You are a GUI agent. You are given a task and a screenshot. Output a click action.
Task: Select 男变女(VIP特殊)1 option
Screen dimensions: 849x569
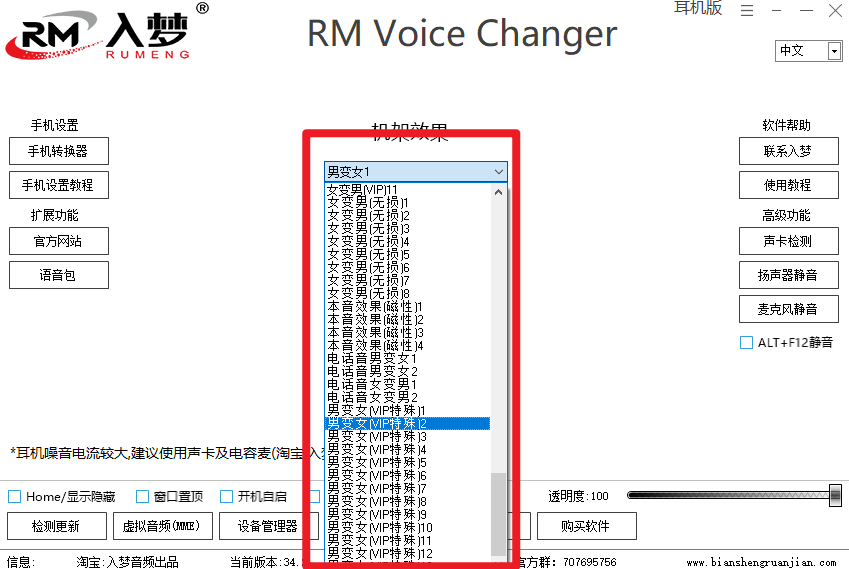408,410
